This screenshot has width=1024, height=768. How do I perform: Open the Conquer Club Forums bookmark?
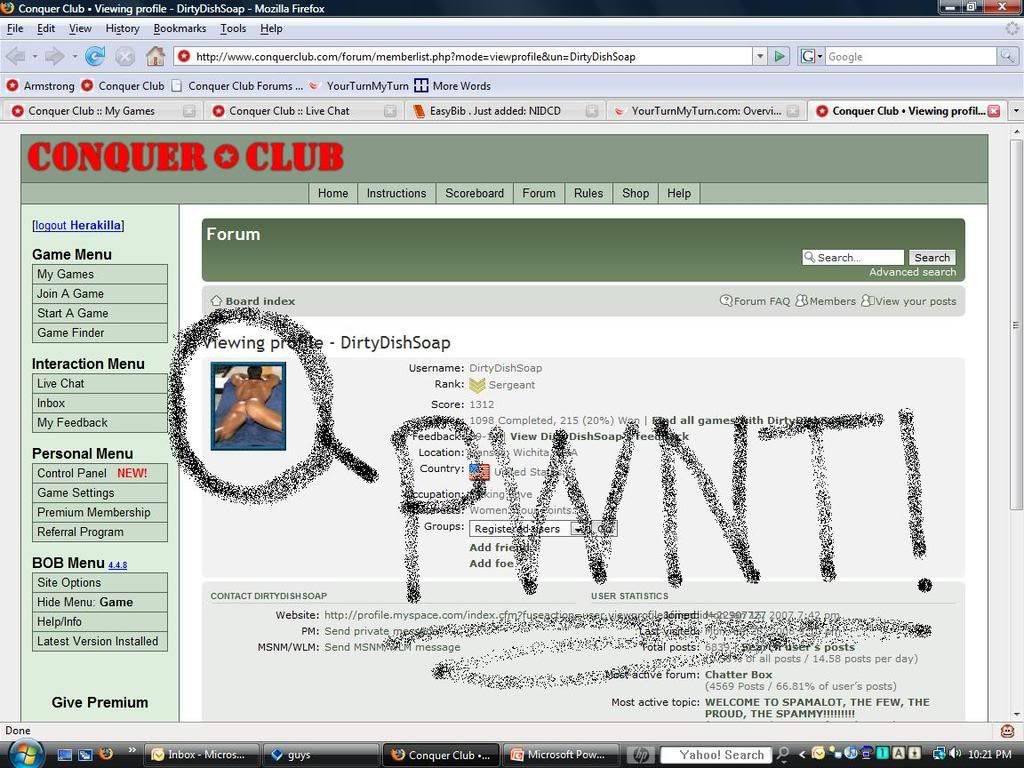[237, 86]
